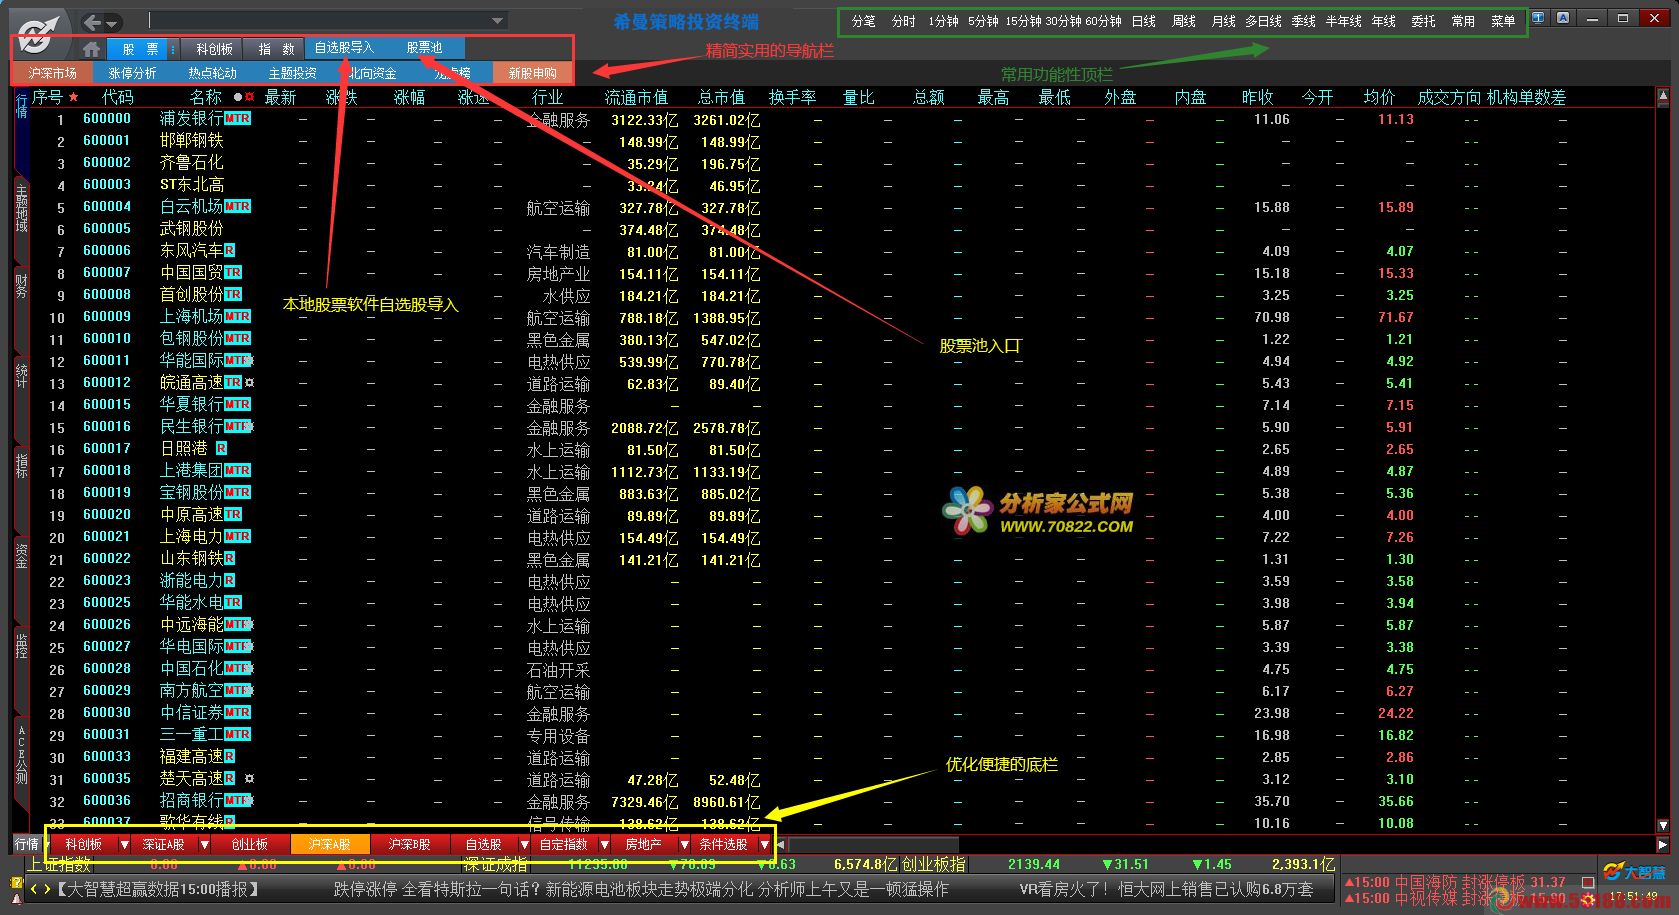Select the 日线 period button
Image resolution: width=1679 pixels, height=915 pixels.
(1144, 21)
